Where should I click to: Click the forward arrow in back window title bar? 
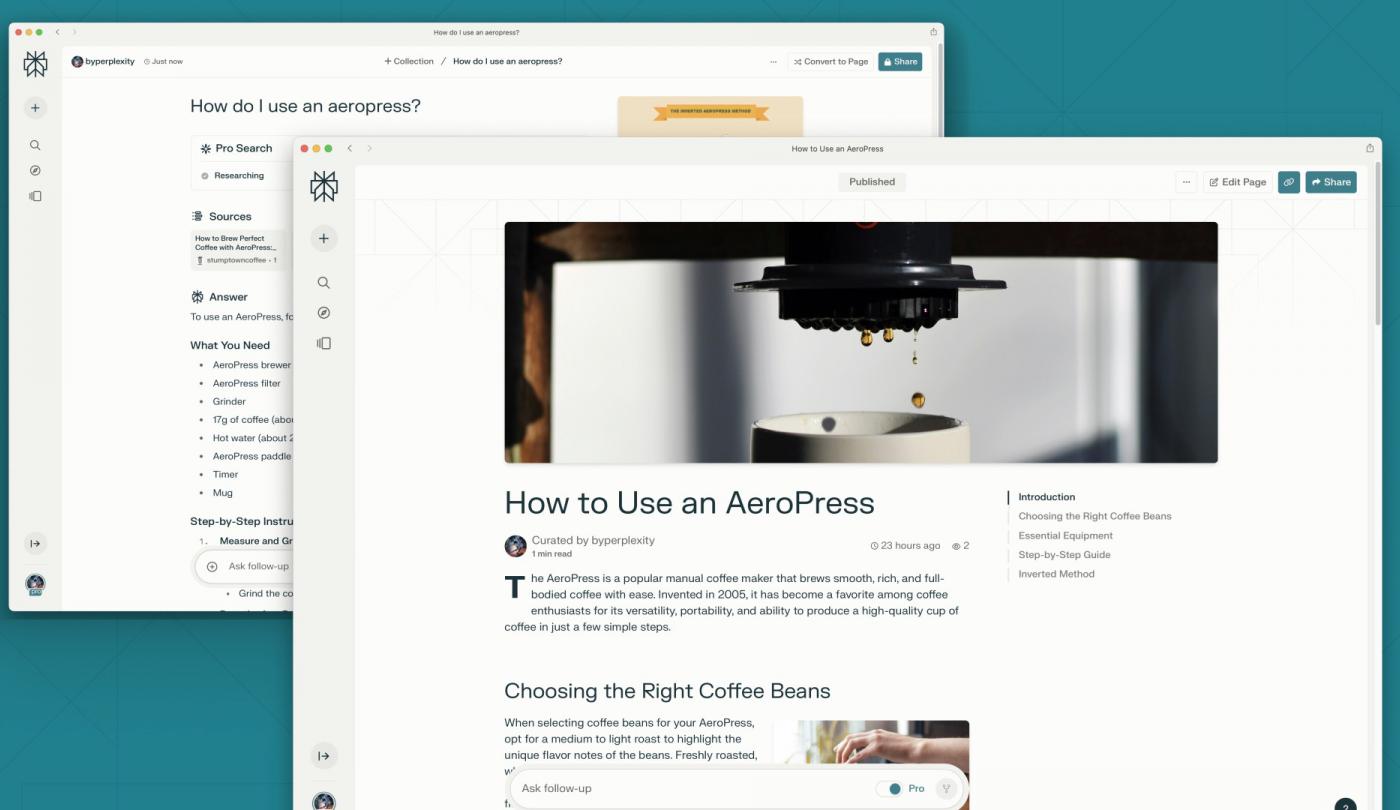click(74, 32)
